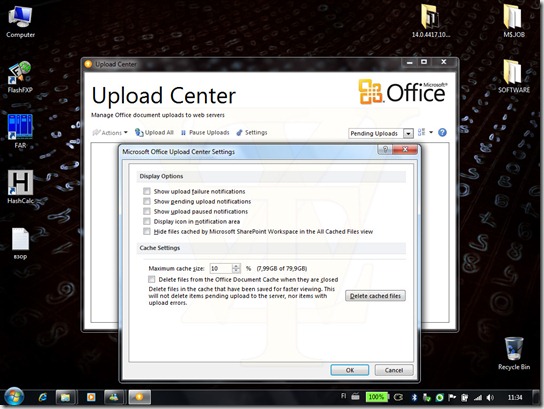Click the settings dialog help question button
Screen dimensions: 544x409
(x=385, y=149)
